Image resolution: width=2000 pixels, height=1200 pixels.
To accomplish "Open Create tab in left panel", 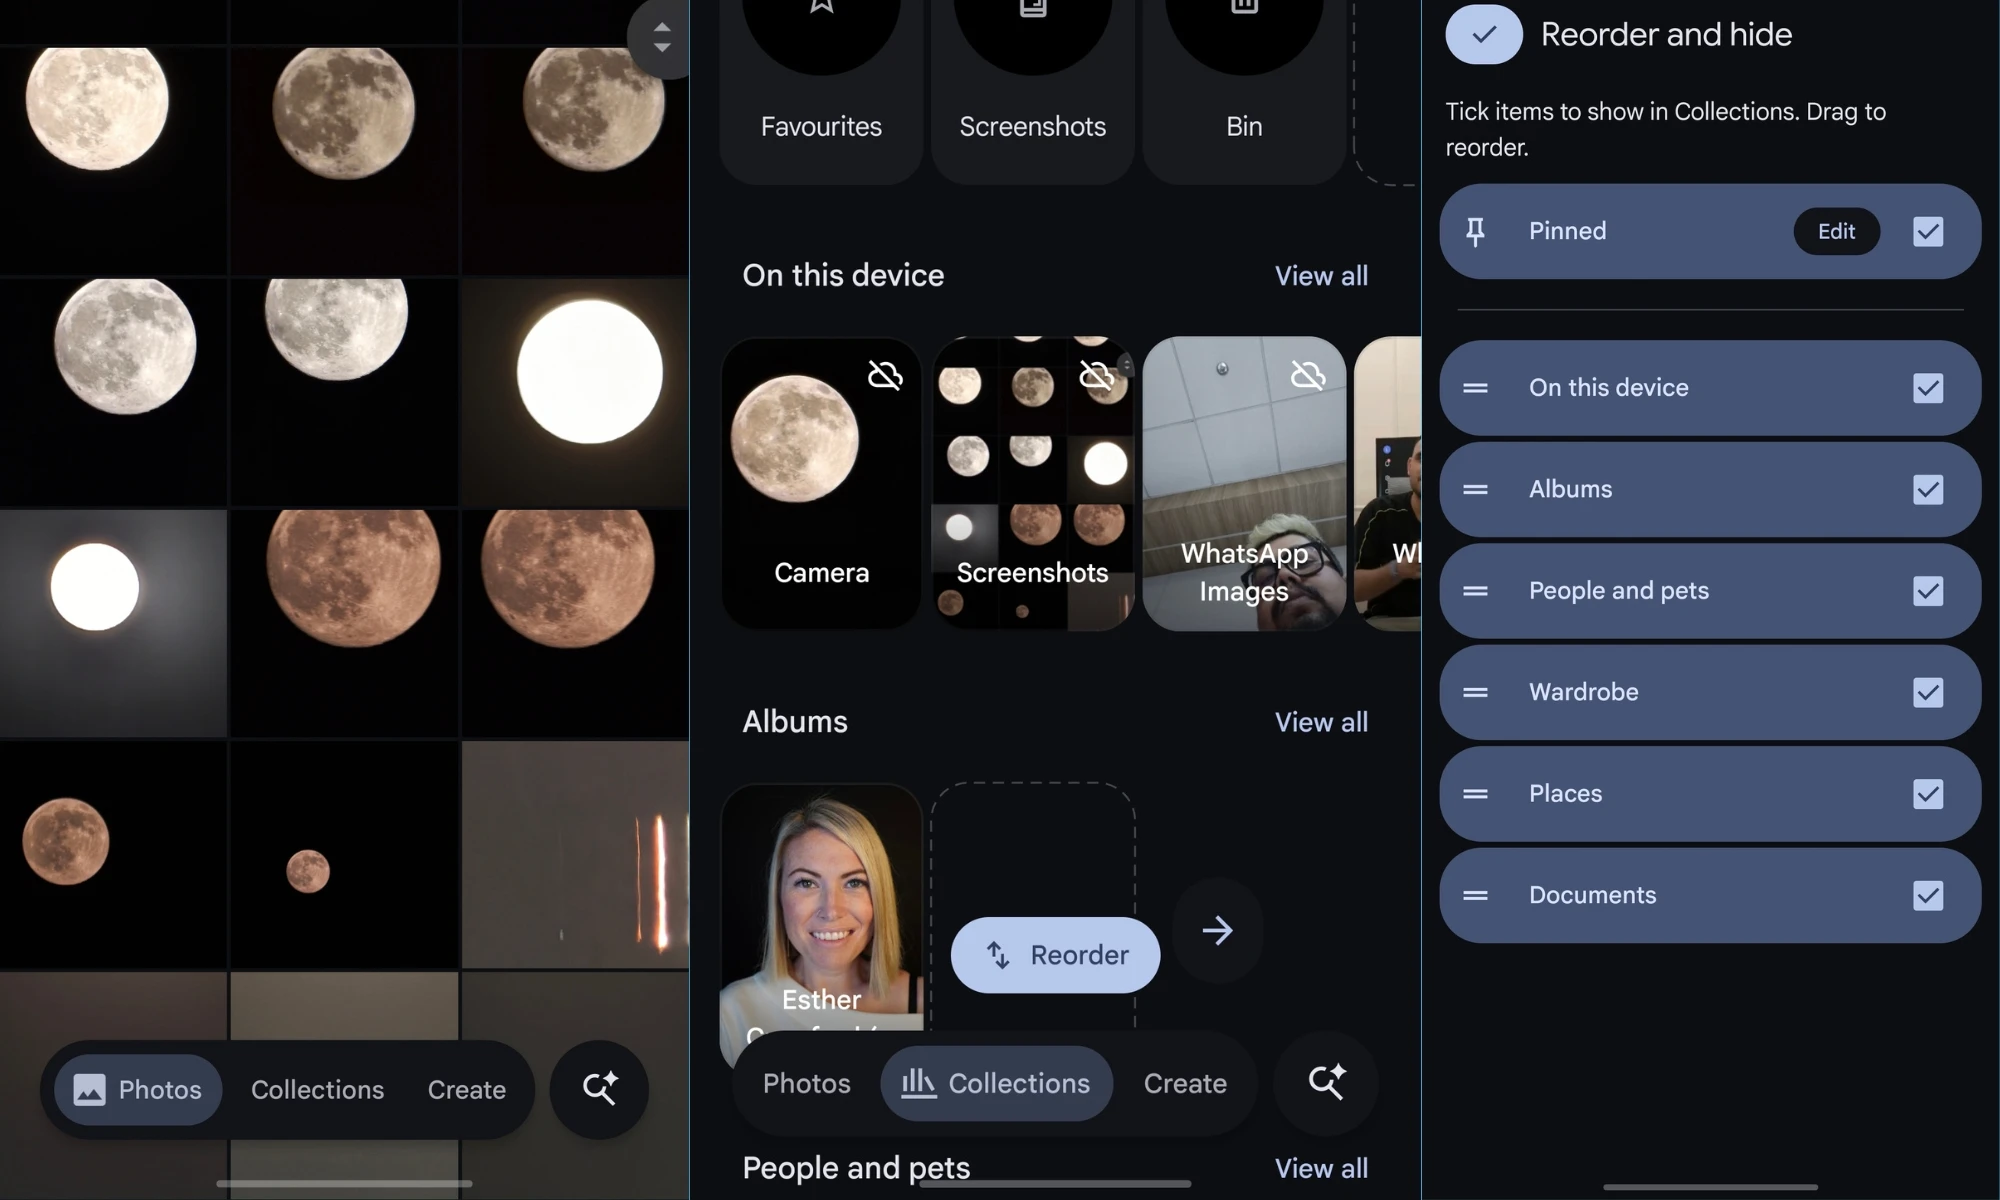I will 466,1090.
